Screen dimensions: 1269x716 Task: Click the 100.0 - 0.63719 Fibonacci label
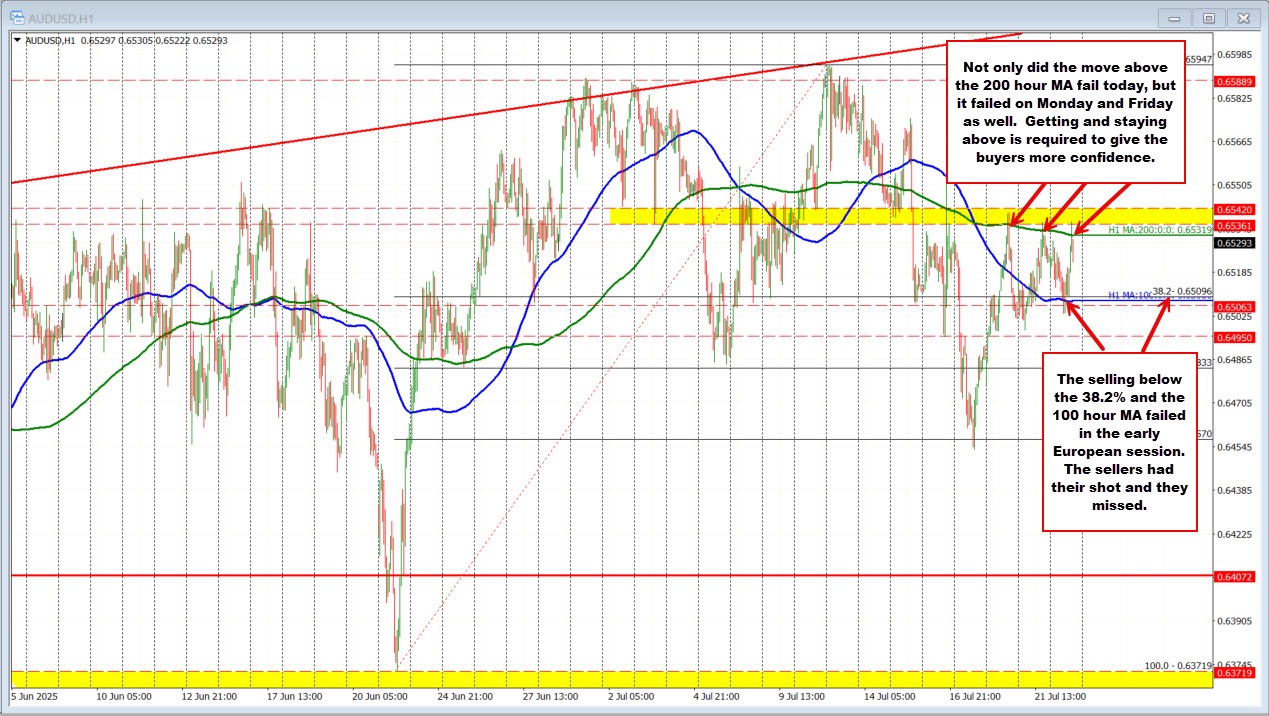pos(1178,665)
